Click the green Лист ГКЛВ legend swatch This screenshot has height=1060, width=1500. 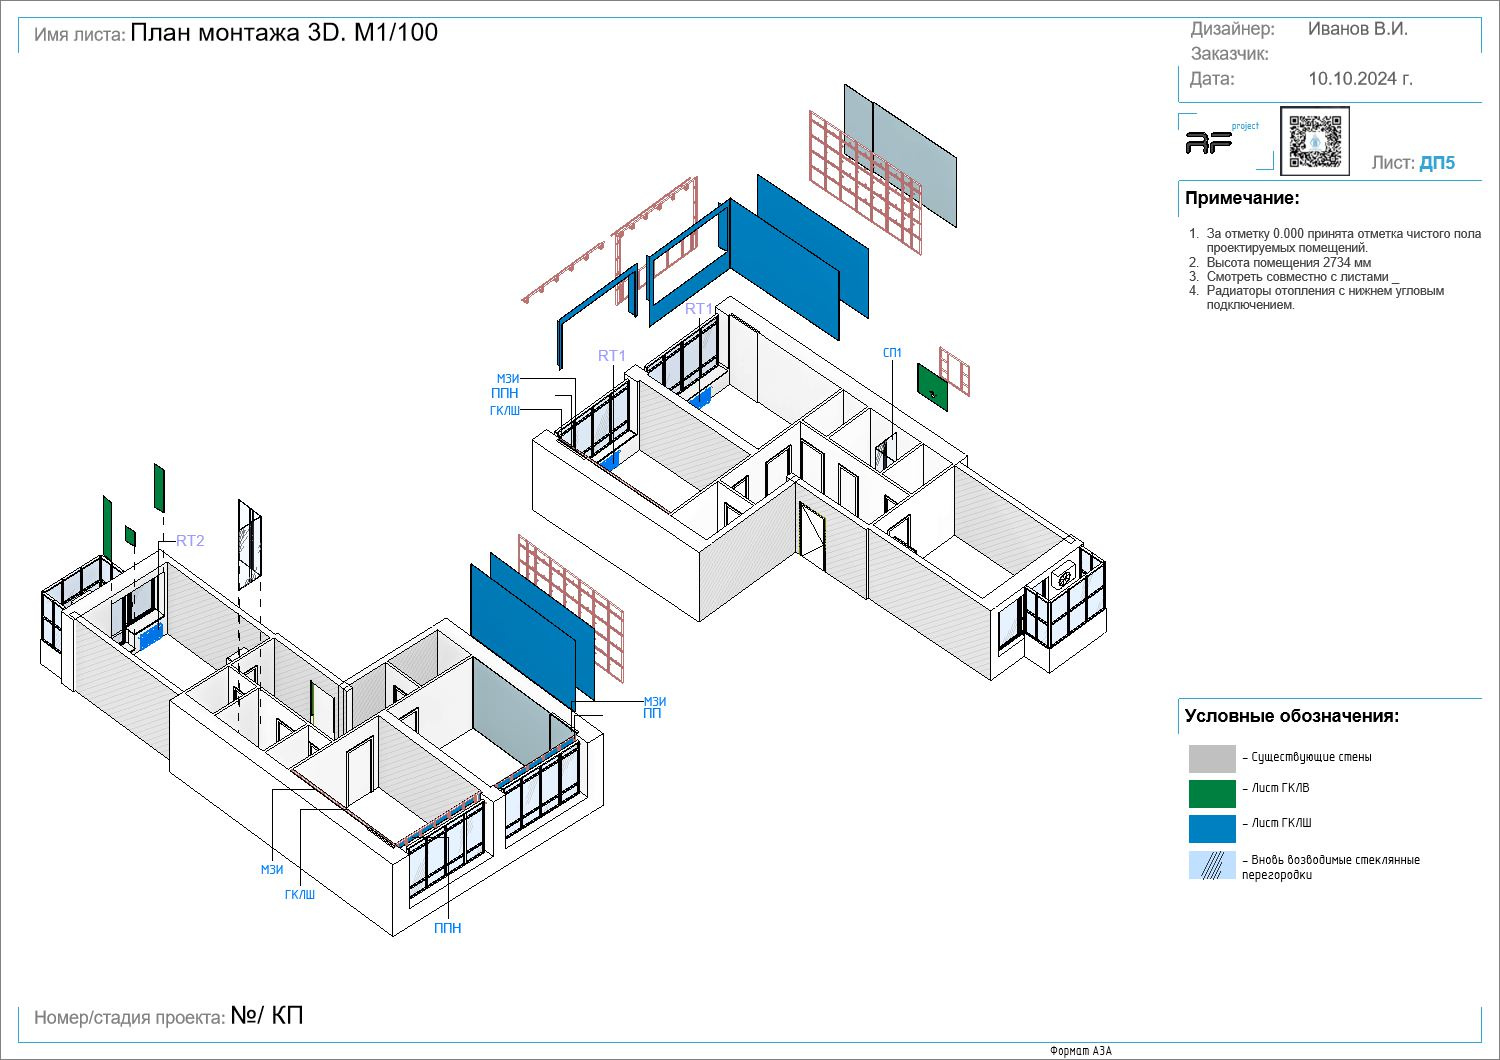click(x=1212, y=793)
